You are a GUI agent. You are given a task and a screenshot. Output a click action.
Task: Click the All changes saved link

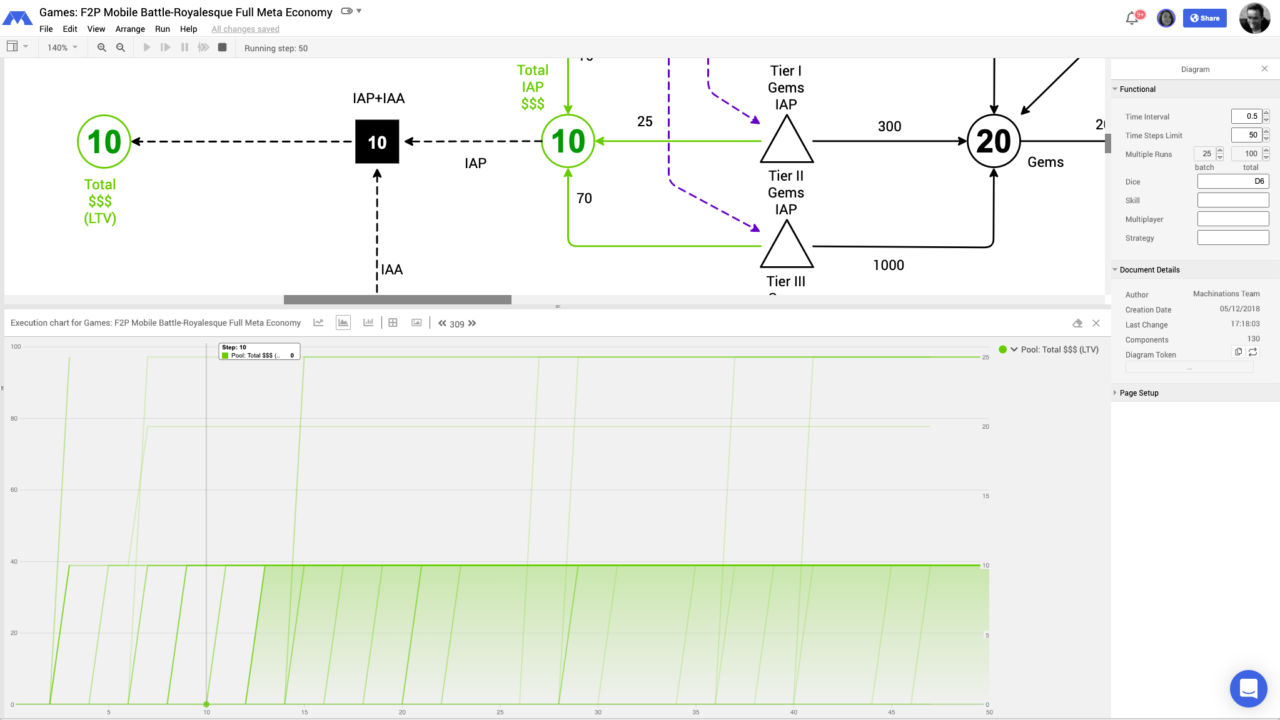tap(245, 29)
